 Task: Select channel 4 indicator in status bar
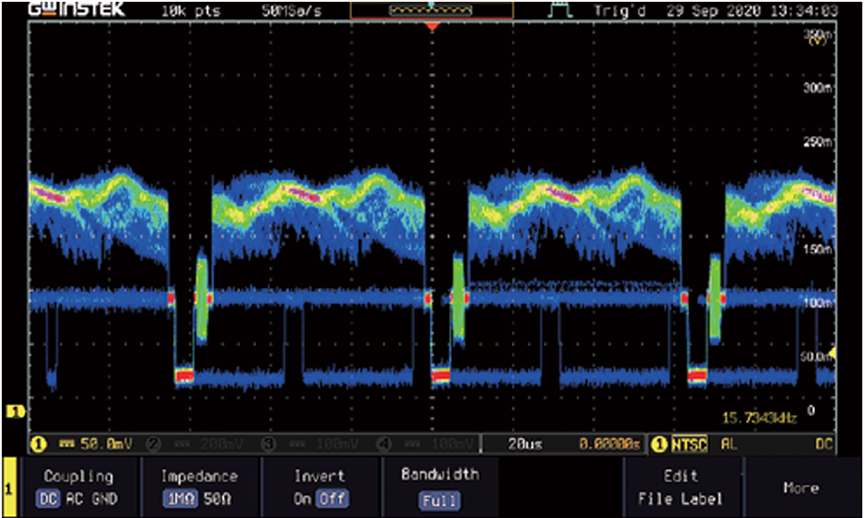[x=383, y=444]
